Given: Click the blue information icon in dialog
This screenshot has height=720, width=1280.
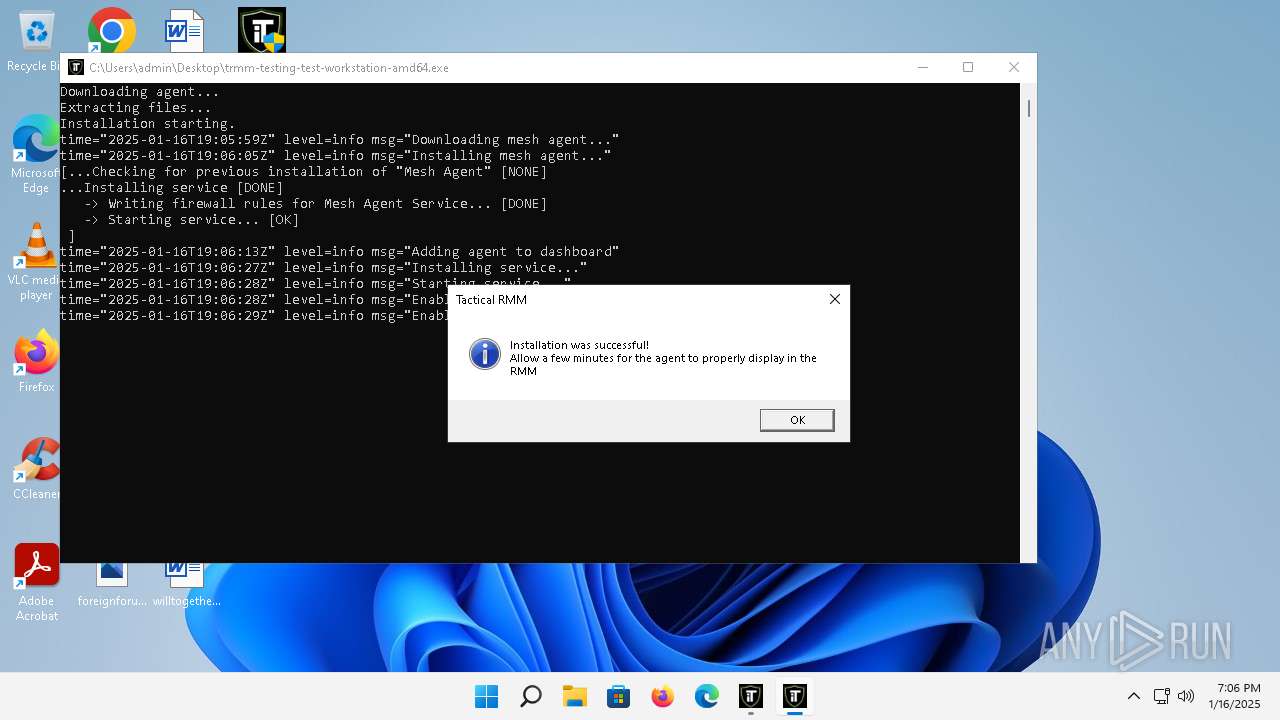Looking at the screenshot, I should point(485,354).
